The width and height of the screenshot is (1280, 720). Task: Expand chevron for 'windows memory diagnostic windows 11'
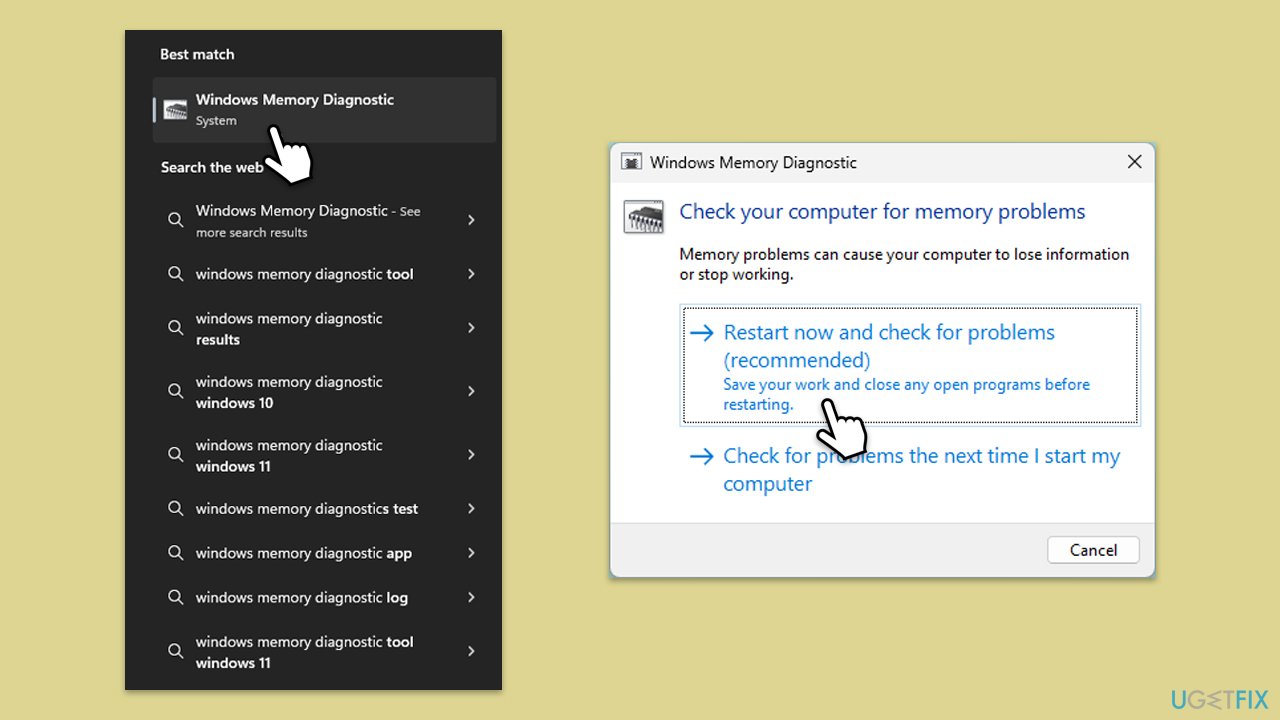coord(471,455)
